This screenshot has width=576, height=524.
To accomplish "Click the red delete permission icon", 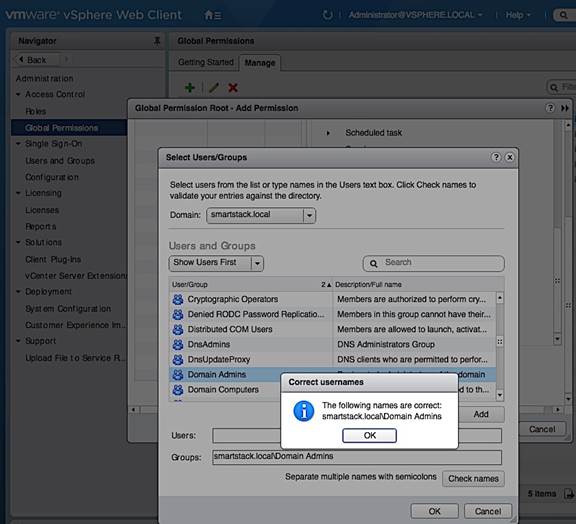I will coord(233,87).
